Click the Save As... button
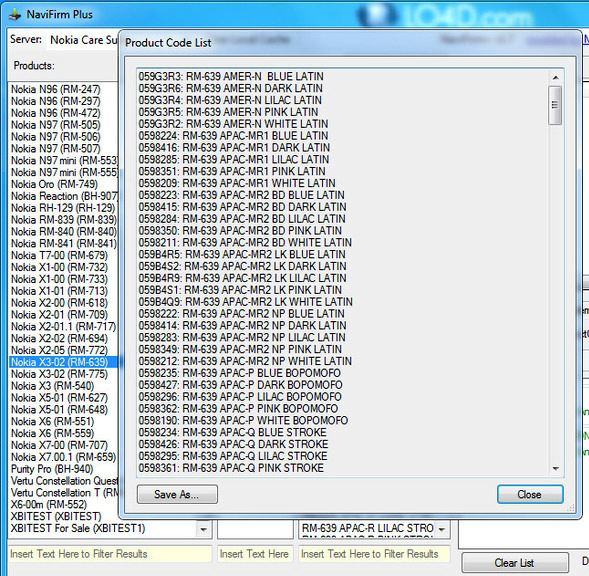 click(x=177, y=494)
